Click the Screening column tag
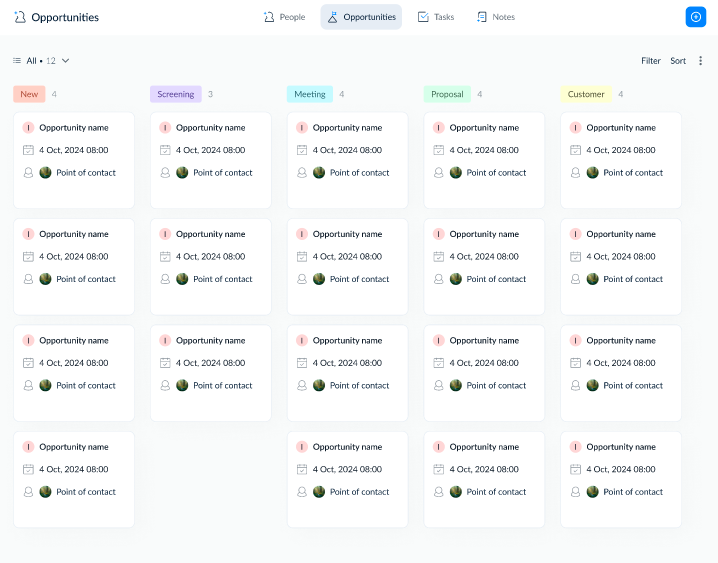This screenshot has width=718, height=563. [176, 94]
